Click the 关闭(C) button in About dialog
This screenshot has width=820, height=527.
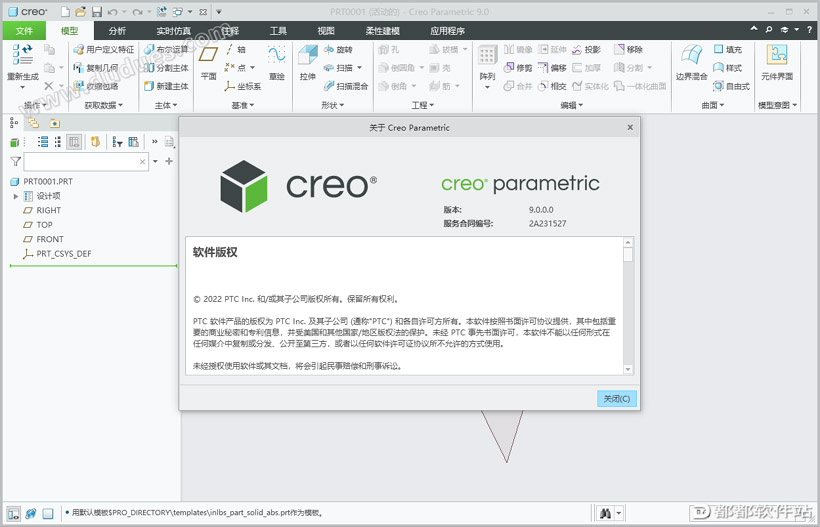pyautogui.click(x=617, y=398)
